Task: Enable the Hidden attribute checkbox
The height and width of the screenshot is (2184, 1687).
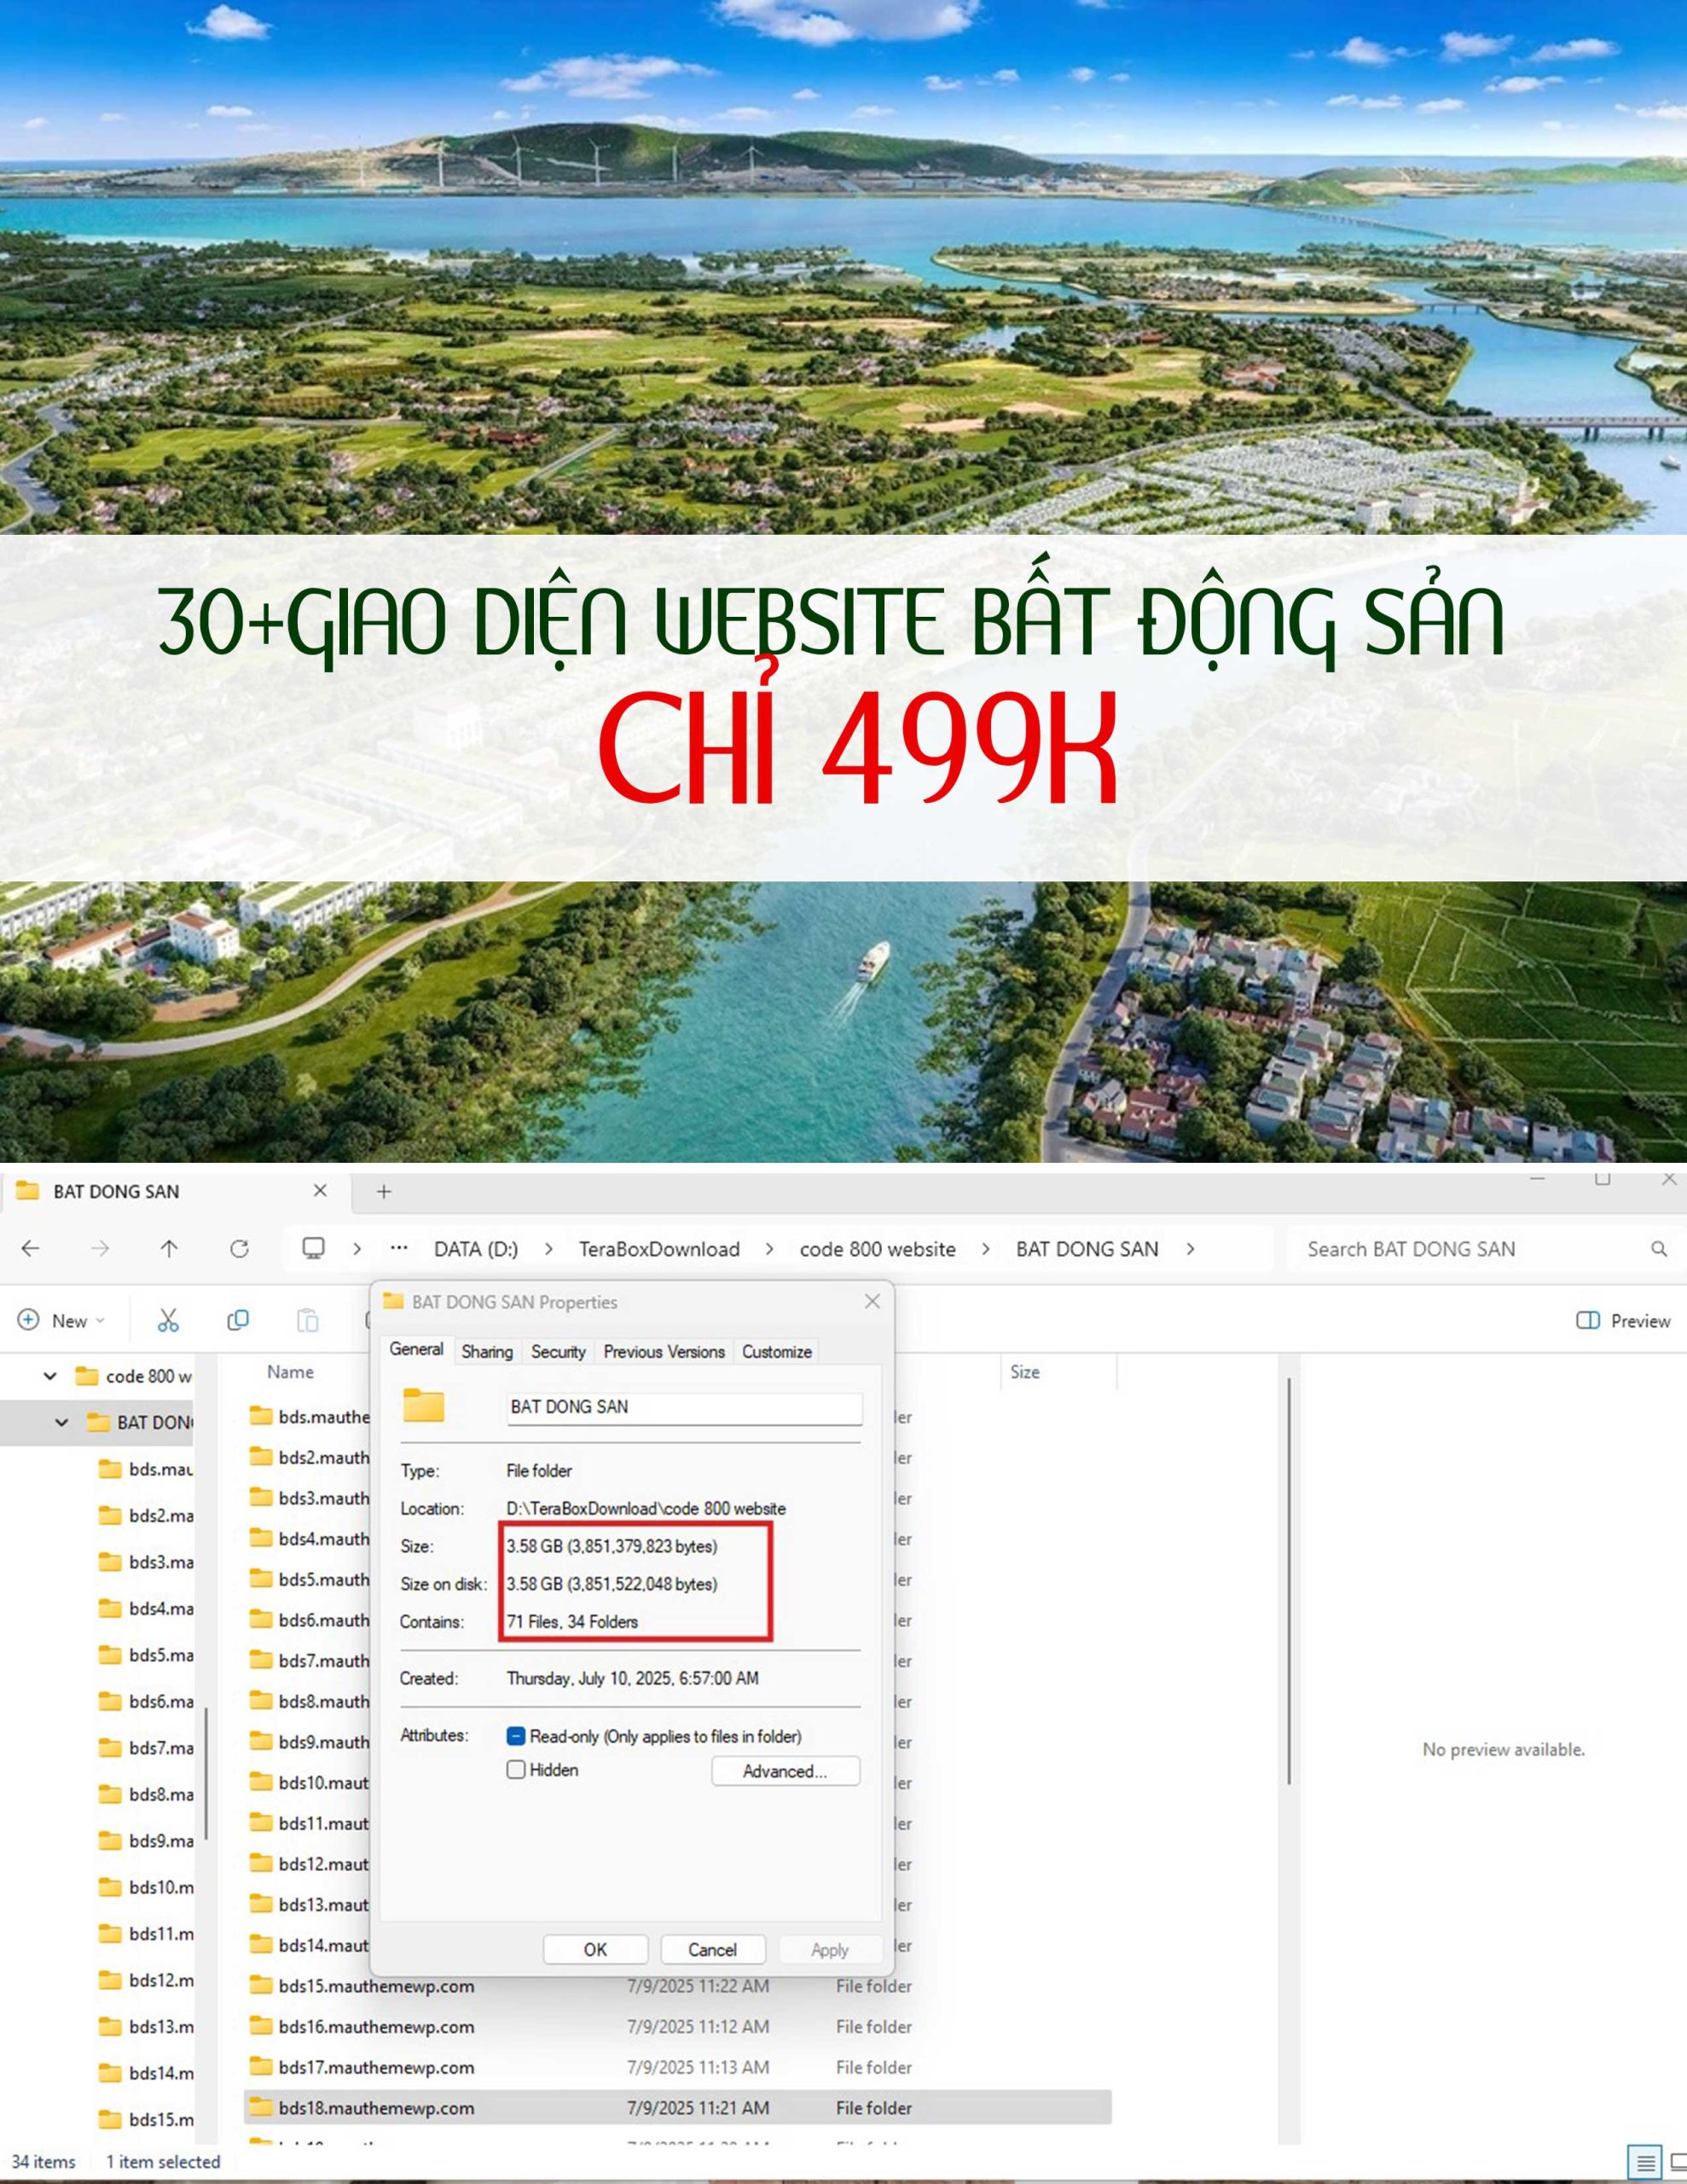Action: coord(516,1769)
